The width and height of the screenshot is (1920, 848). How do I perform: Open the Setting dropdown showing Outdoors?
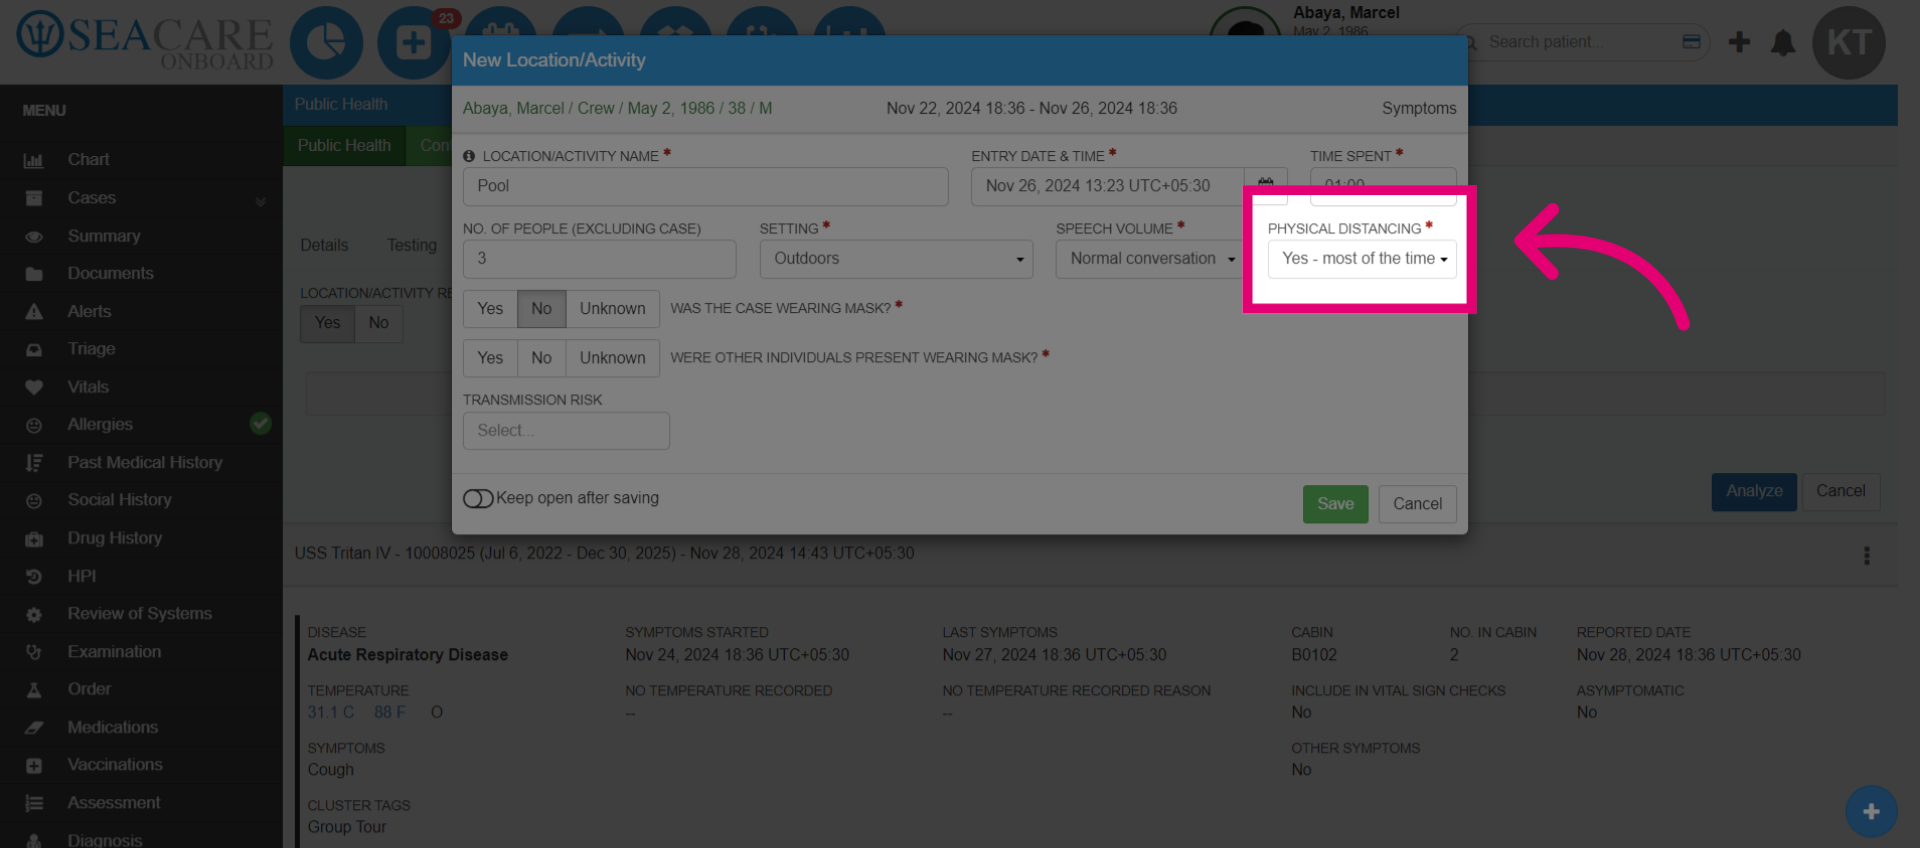click(896, 259)
